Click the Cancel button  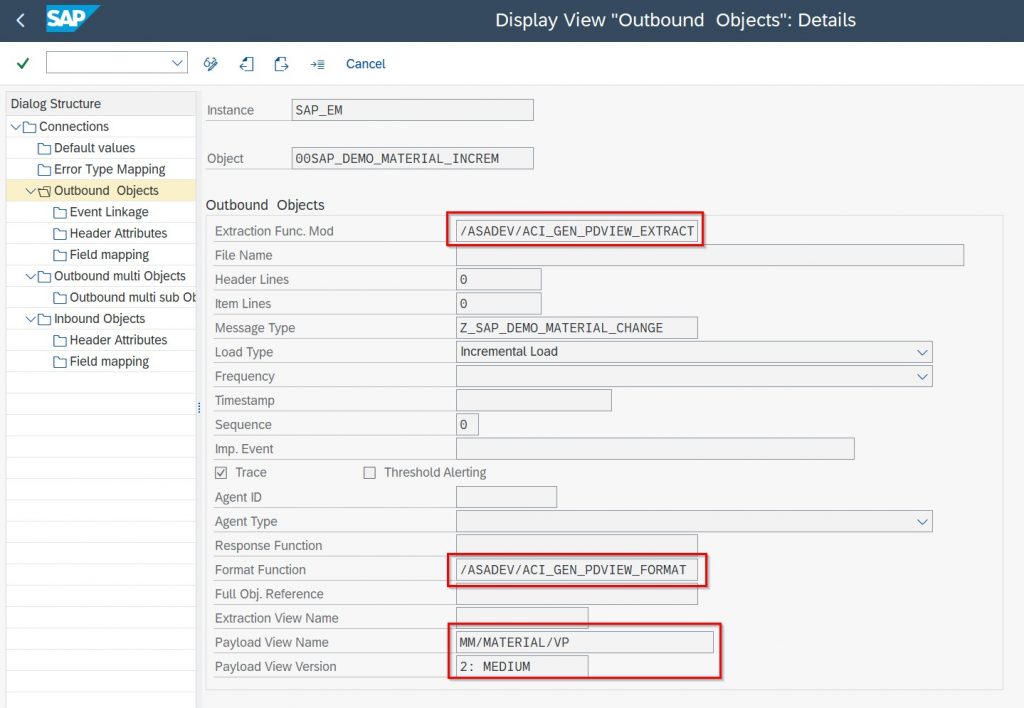coord(365,64)
